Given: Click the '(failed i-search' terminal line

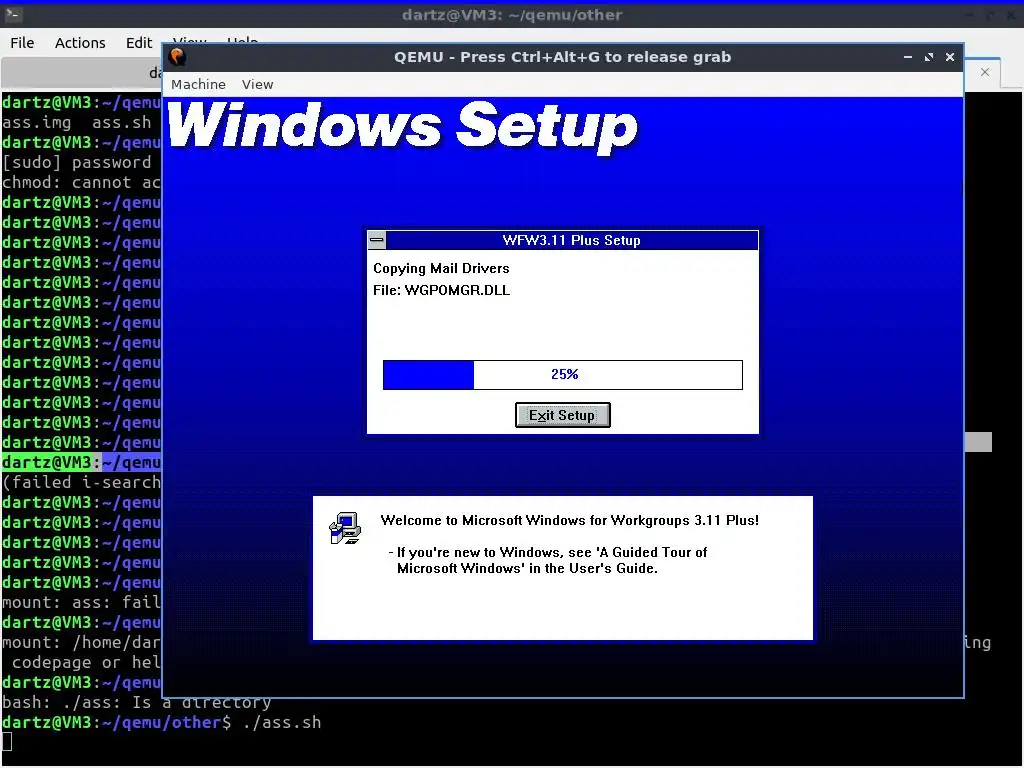Looking at the screenshot, I should coord(81,483).
